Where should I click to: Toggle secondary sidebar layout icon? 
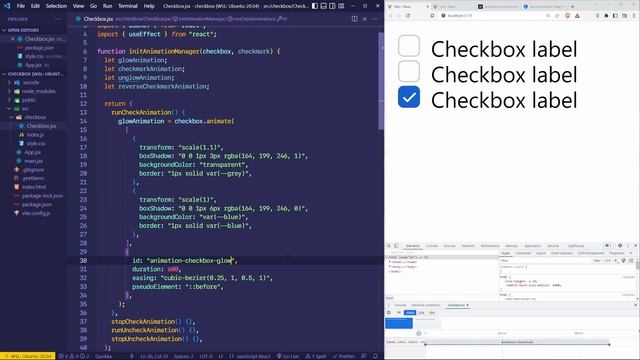pyautogui.click(x=332, y=6)
